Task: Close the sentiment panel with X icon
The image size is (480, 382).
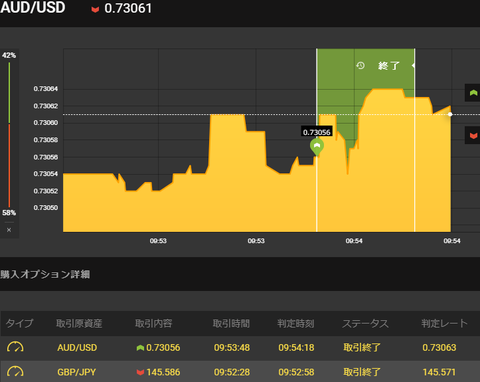Action: [9, 230]
